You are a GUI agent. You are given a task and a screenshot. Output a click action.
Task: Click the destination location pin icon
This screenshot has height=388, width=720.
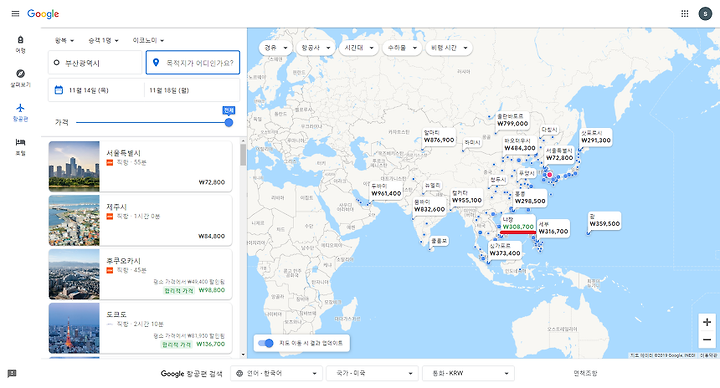pos(156,62)
